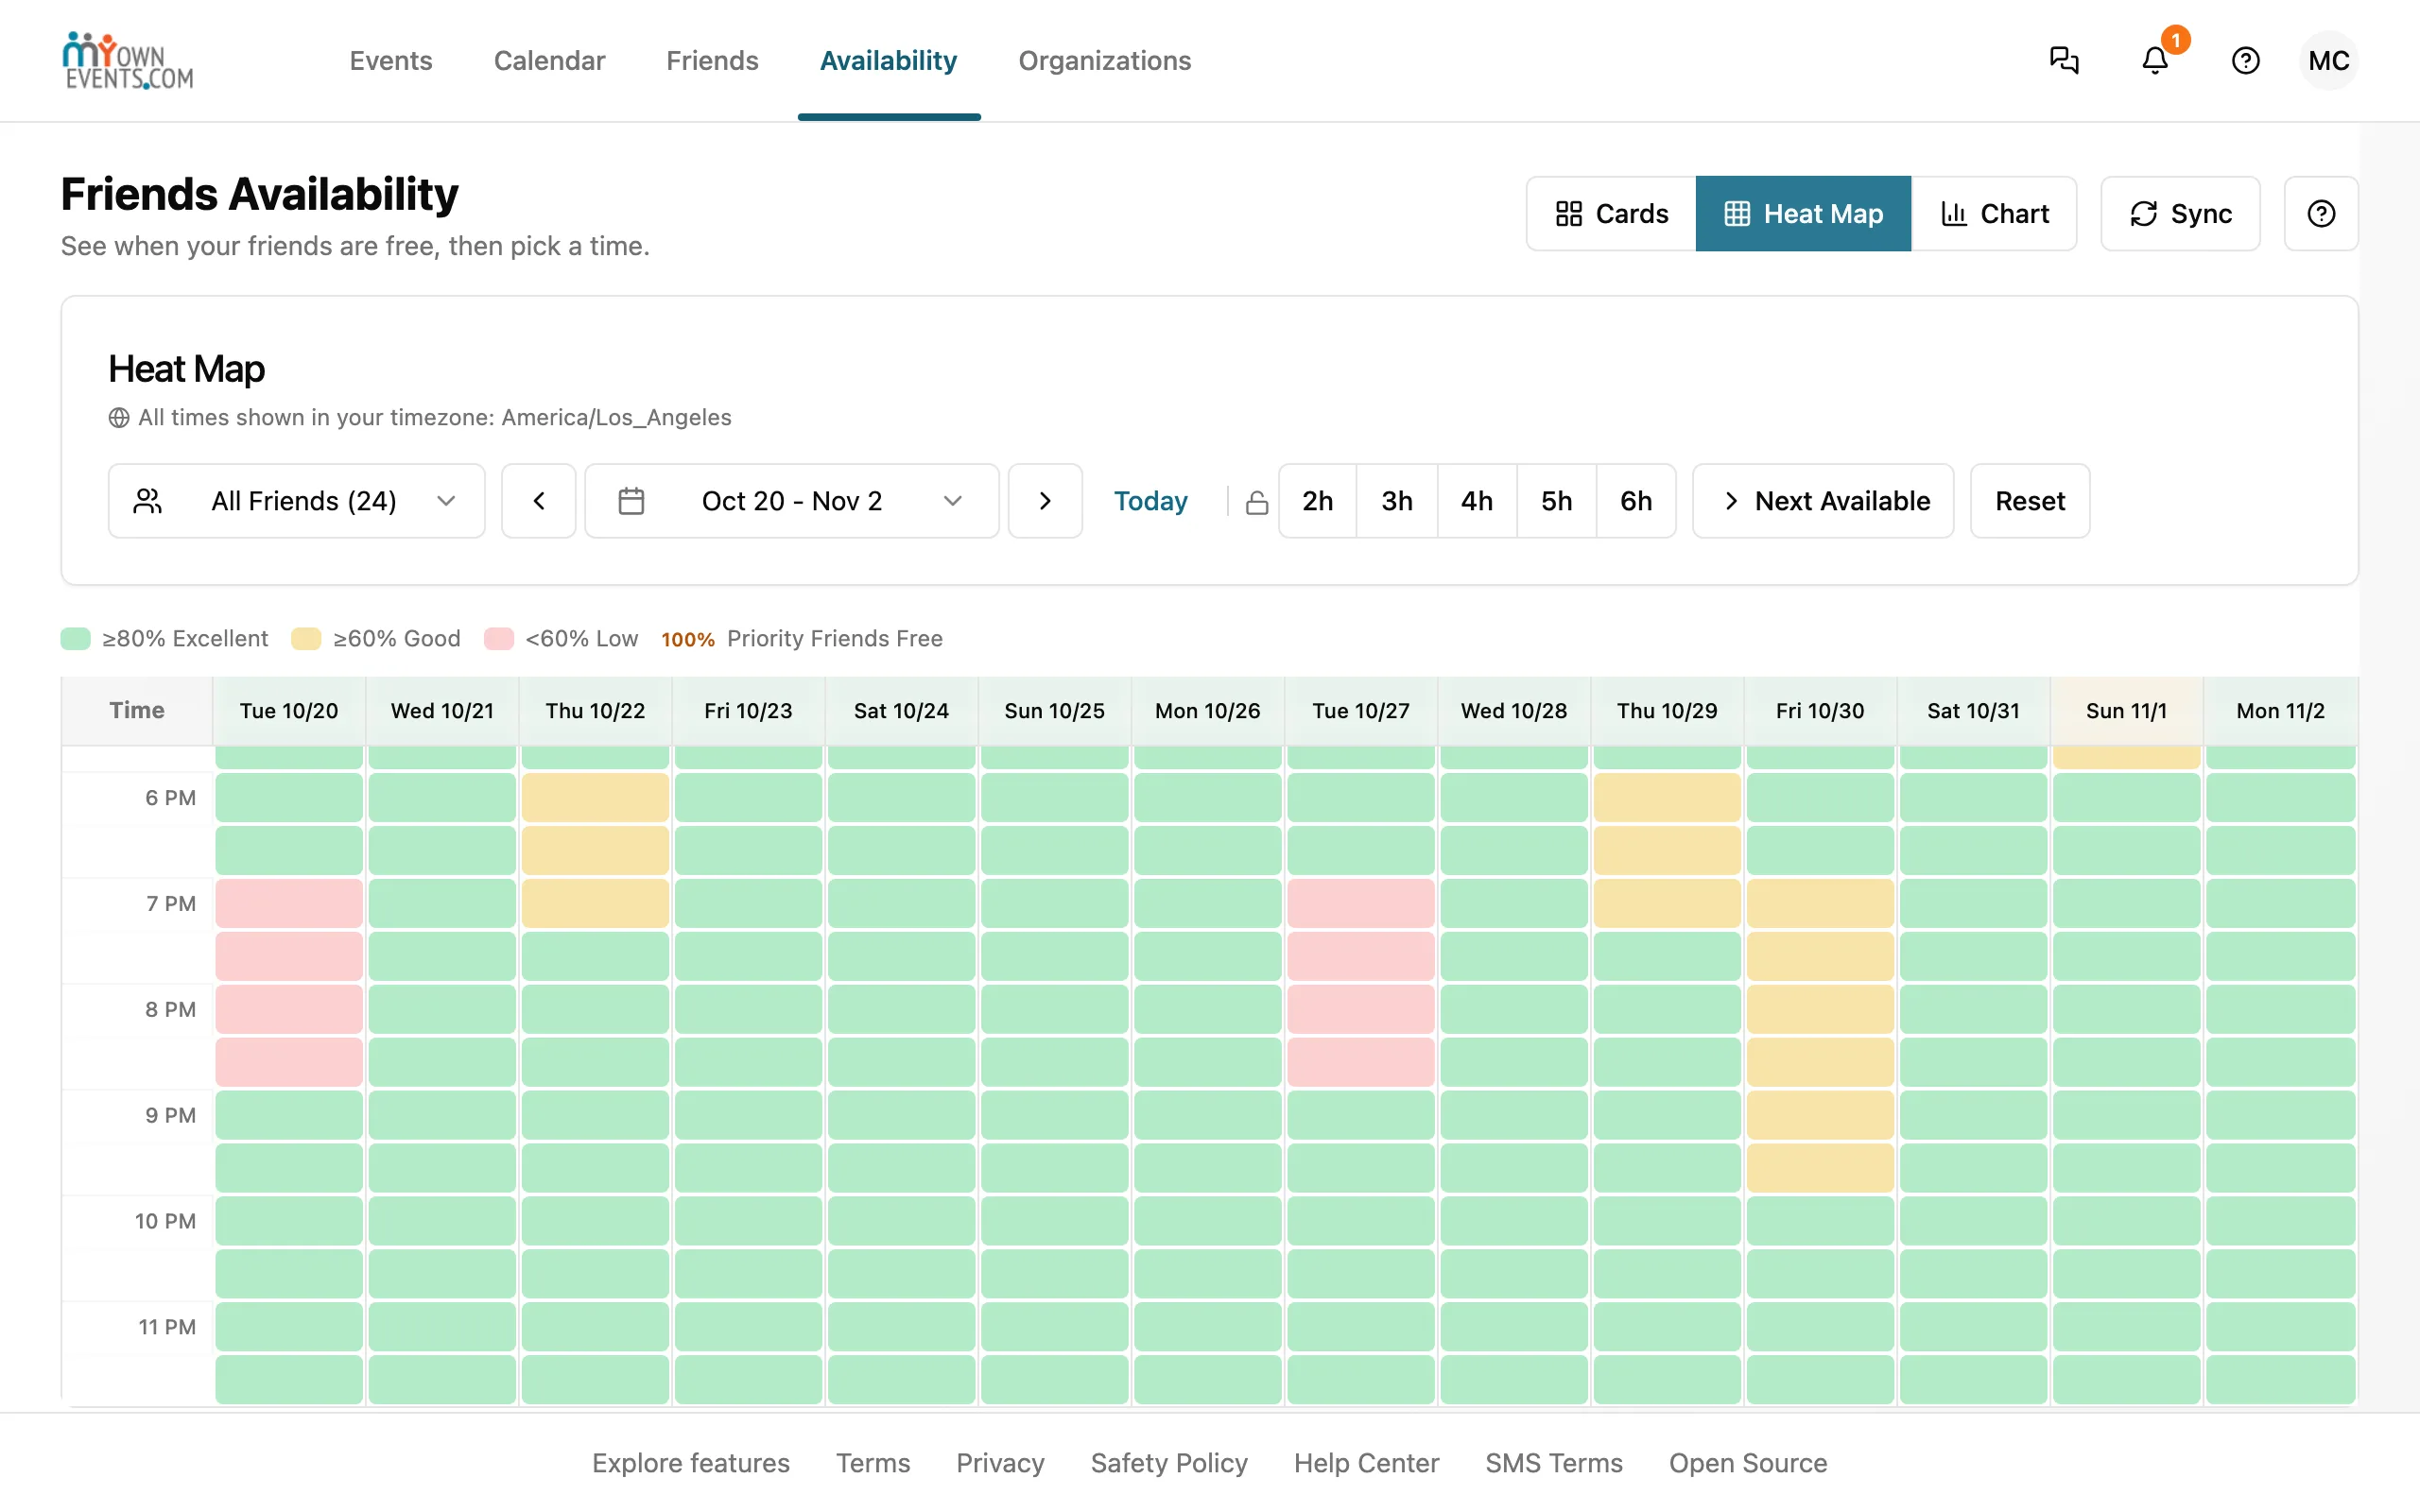Click the red Tue 10/27 8 PM cell
The height and width of the screenshot is (1512, 2420).
pyautogui.click(x=1361, y=1009)
